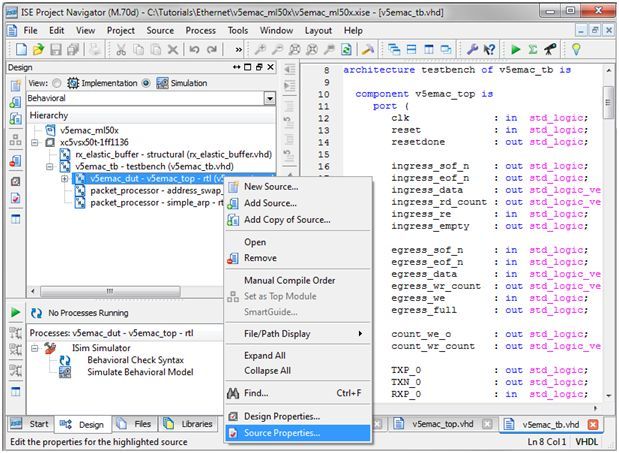Choose Design Properties in context menu
This screenshot has height=453, width=619.
tap(298, 416)
